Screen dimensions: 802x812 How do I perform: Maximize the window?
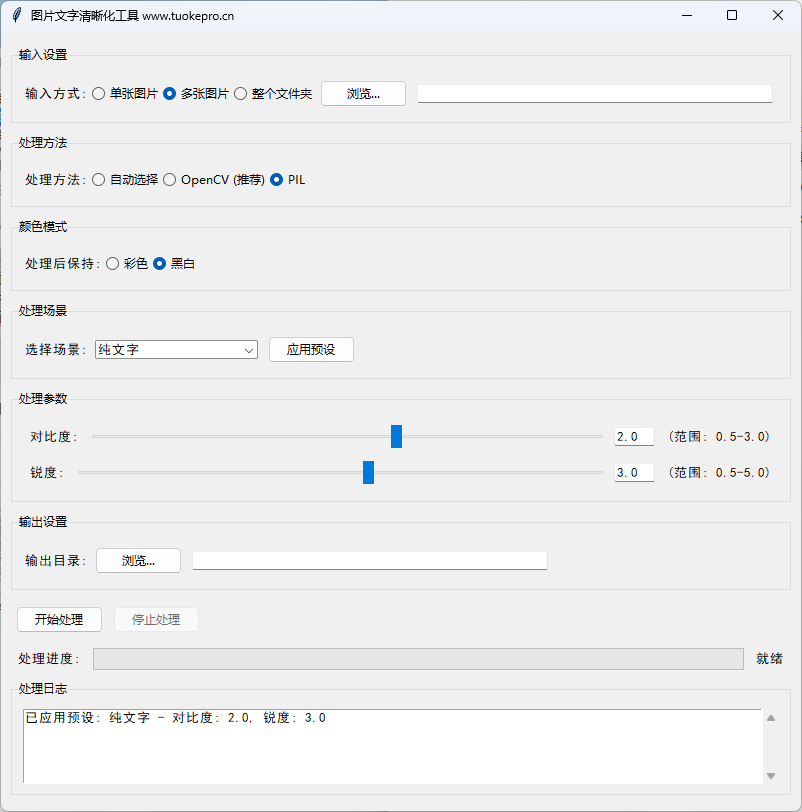point(732,16)
